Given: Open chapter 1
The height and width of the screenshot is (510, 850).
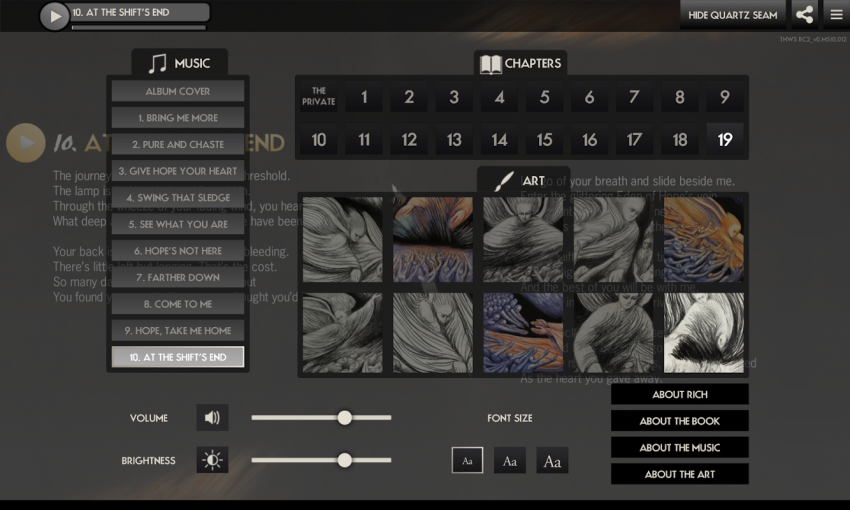Looking at the screenshot, I should pyautogui.click(x=364, y=96).
